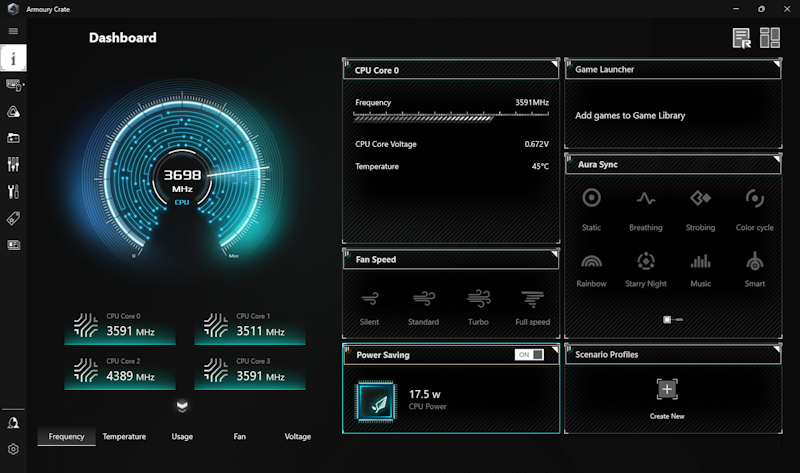Click the CPU Core 0 frequency bar

pyautogui.click(x=452, y=117)
